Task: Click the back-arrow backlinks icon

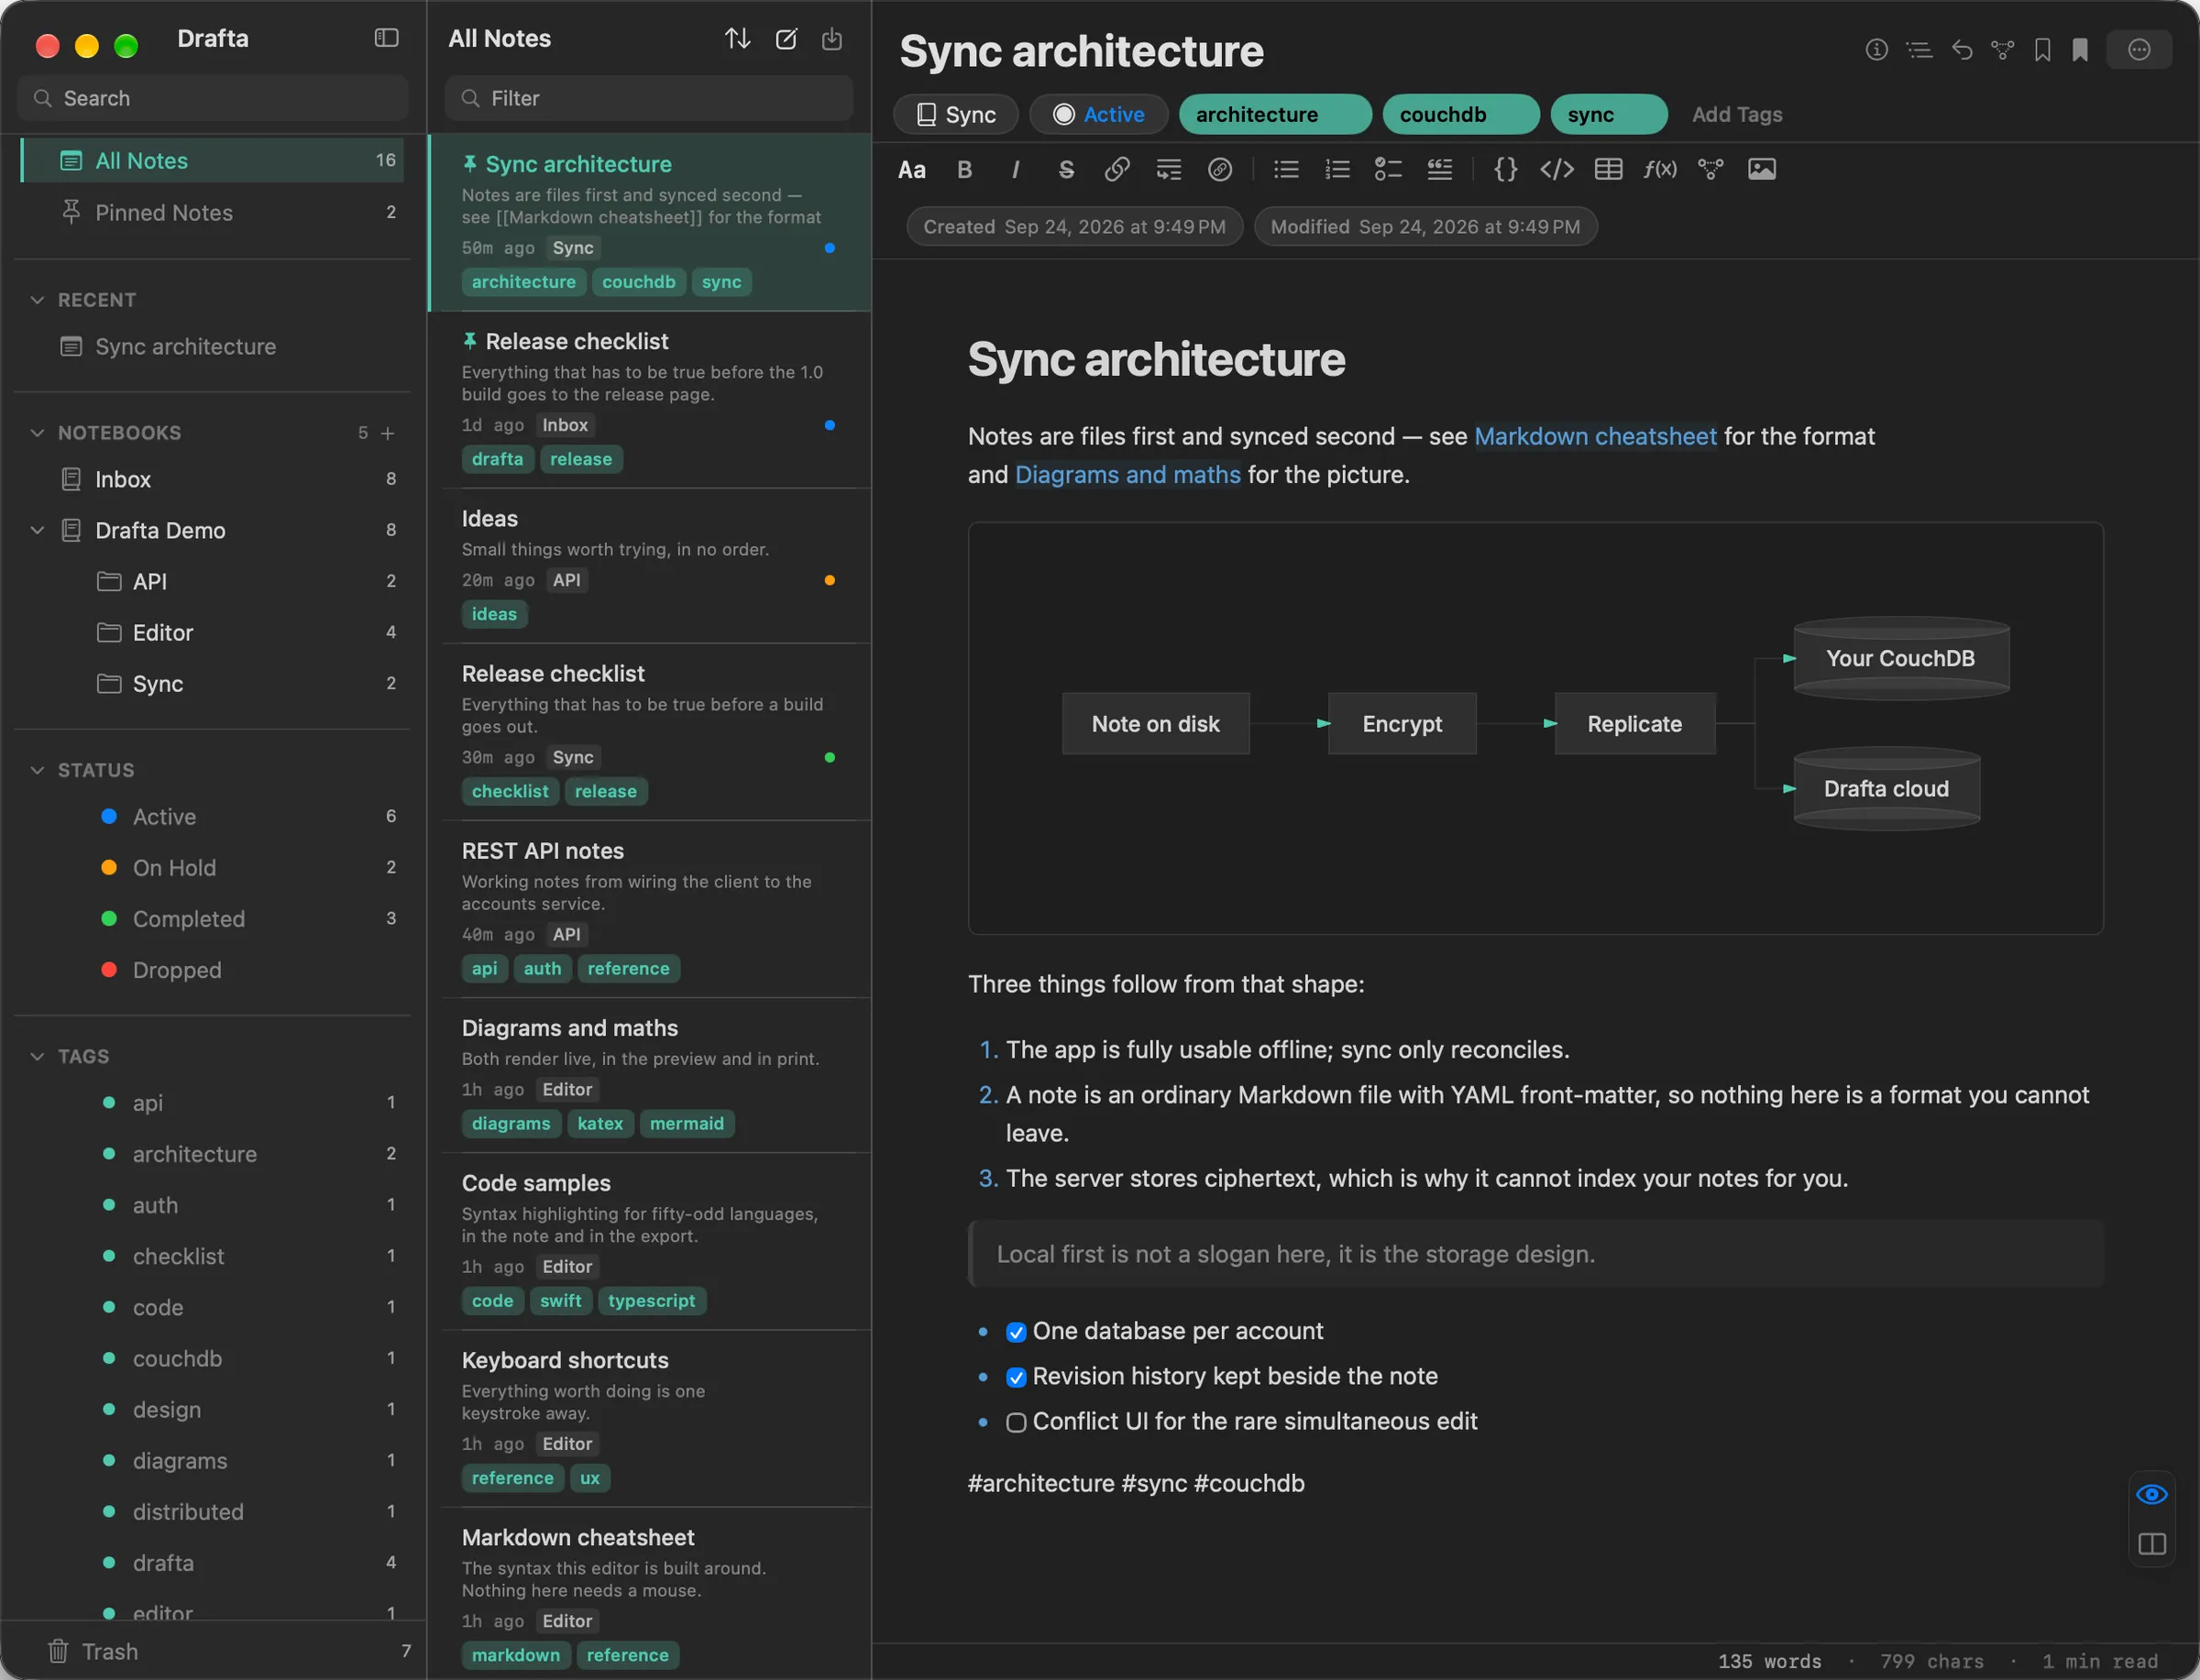Action: pyautogui.click(x=1961, y=50)
